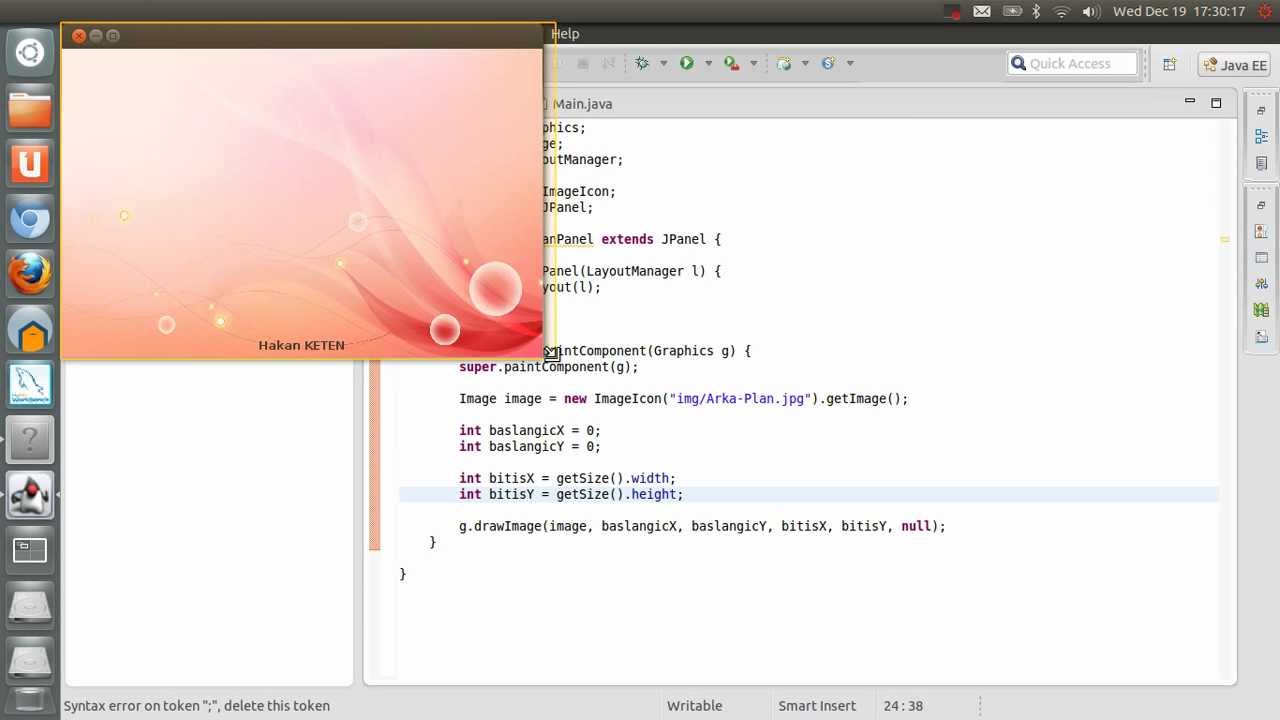
Task: Open the Bluetooth indicator in top panel
Action: coord(1036,12)
